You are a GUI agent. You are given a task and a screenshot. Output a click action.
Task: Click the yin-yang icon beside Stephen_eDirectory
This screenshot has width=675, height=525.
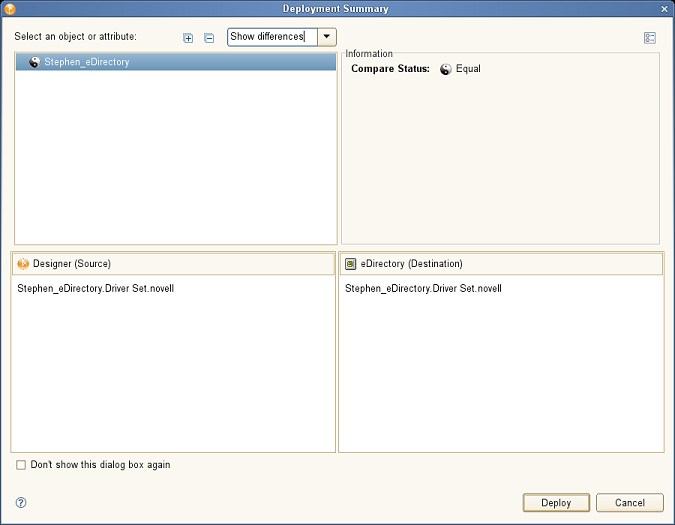coord(34,62)
